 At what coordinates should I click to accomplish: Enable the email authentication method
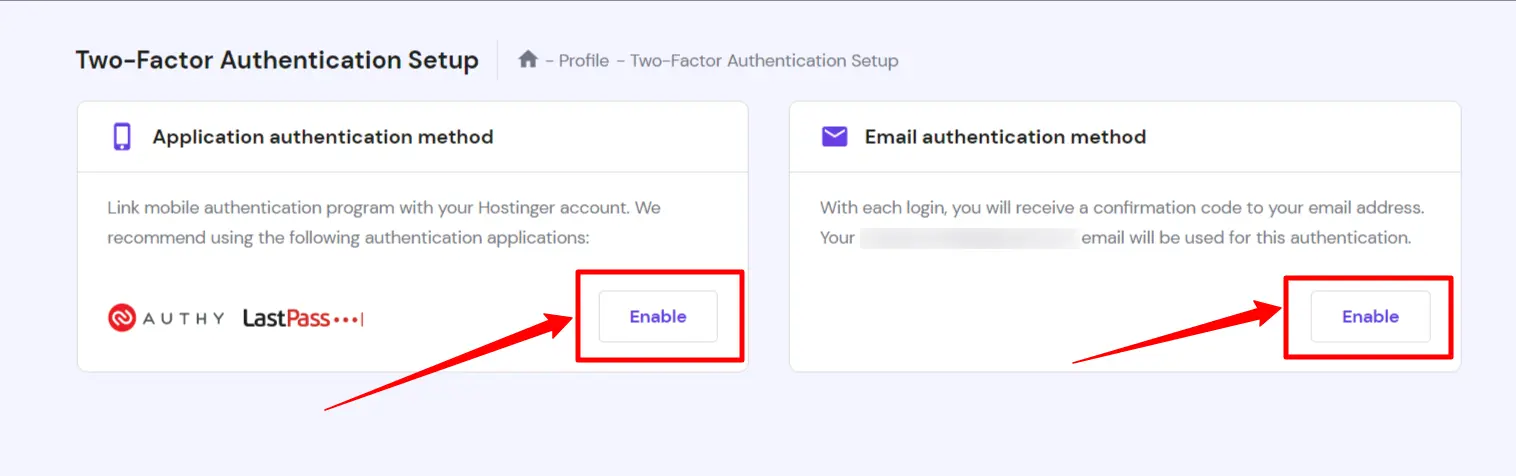1370,317
